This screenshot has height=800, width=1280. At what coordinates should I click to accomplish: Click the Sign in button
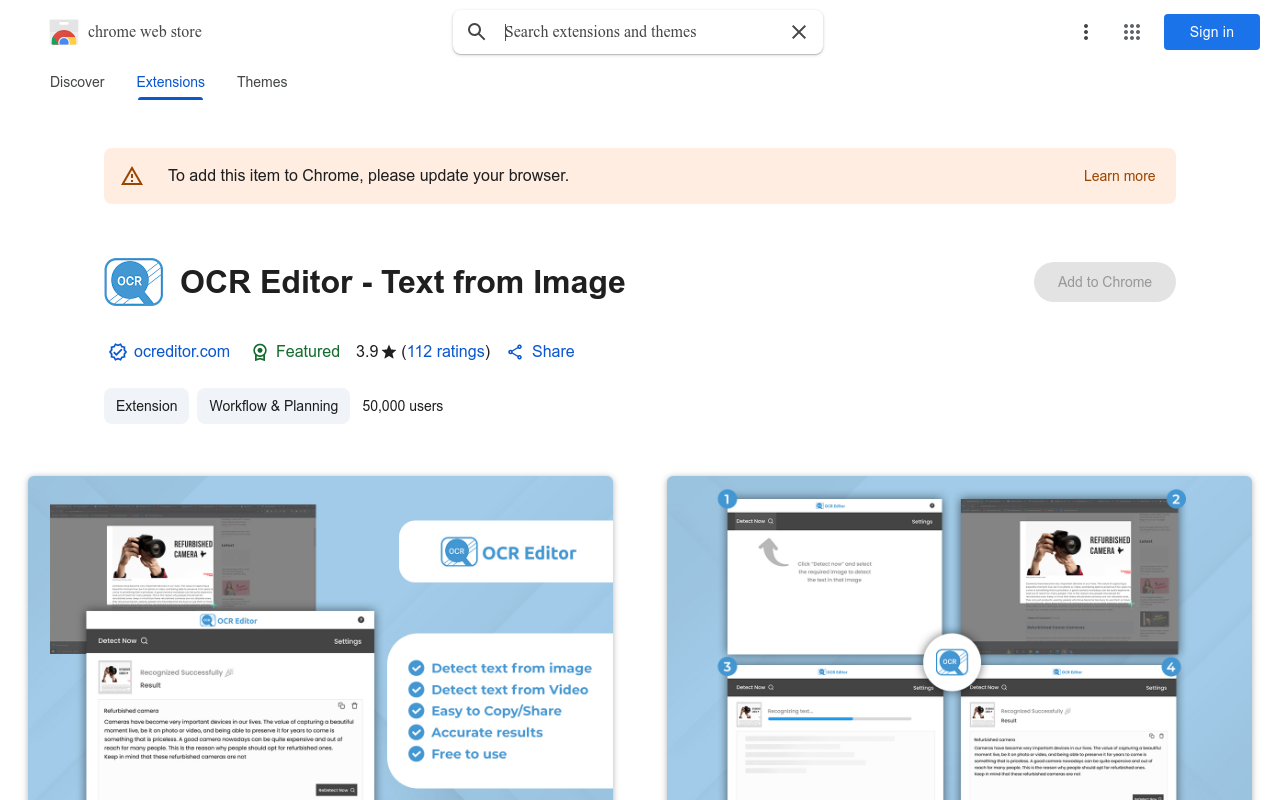tap(1212, 32)
